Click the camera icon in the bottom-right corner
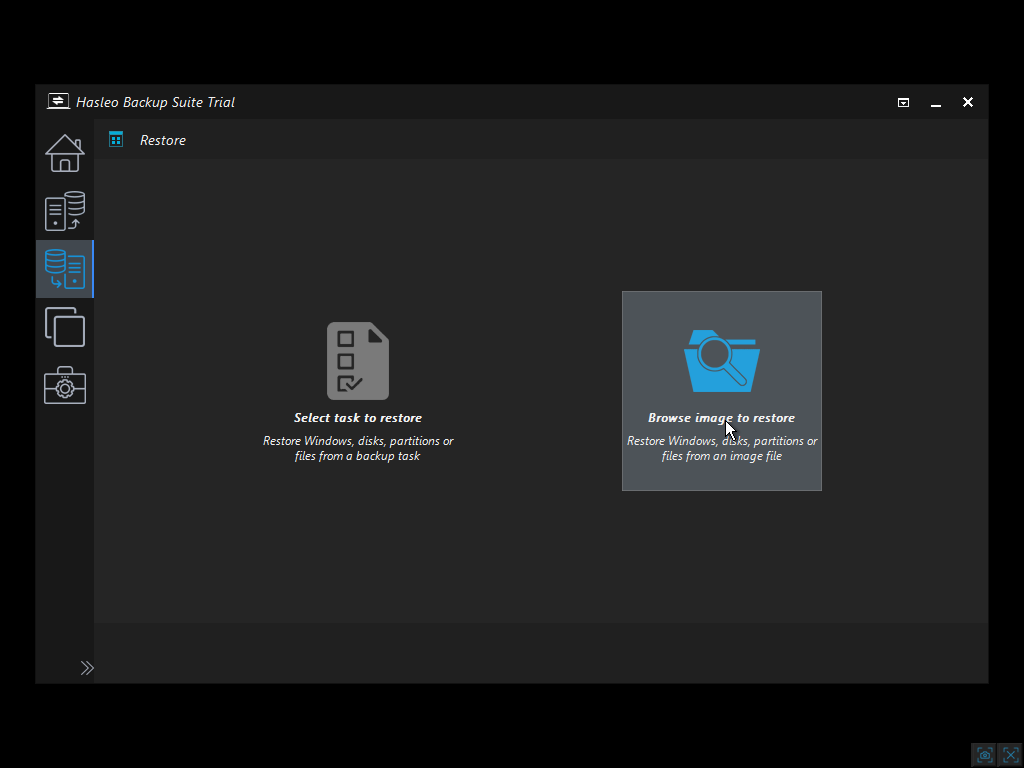 tap(983, 754)
